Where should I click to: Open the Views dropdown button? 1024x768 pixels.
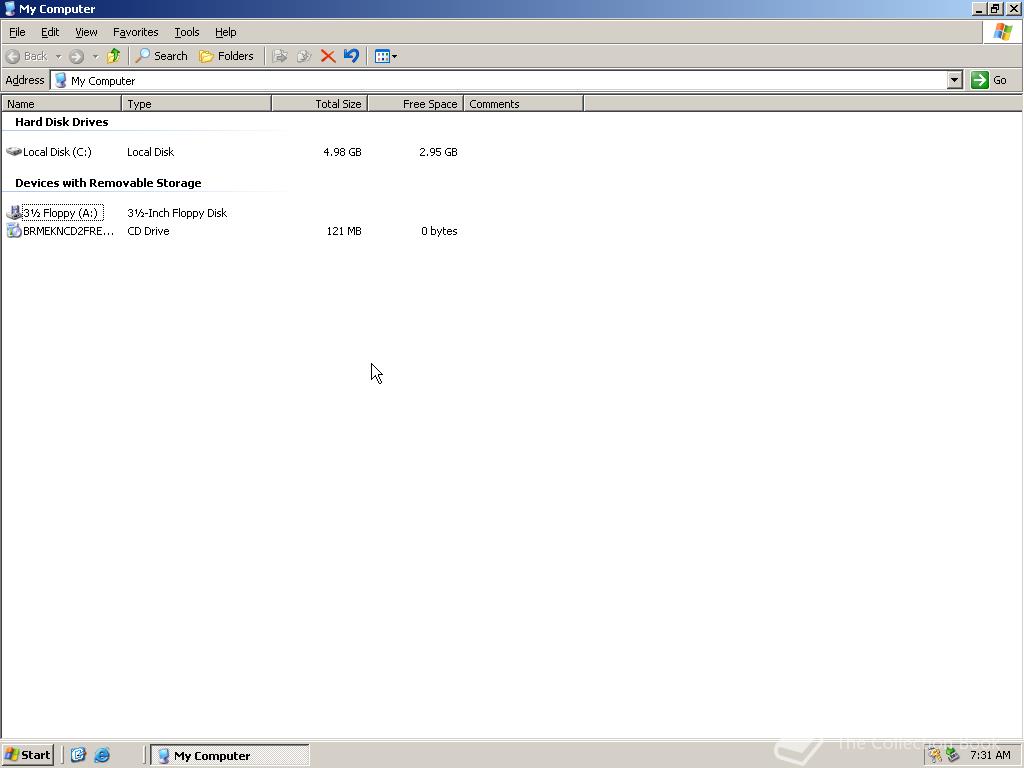[385, 56]
